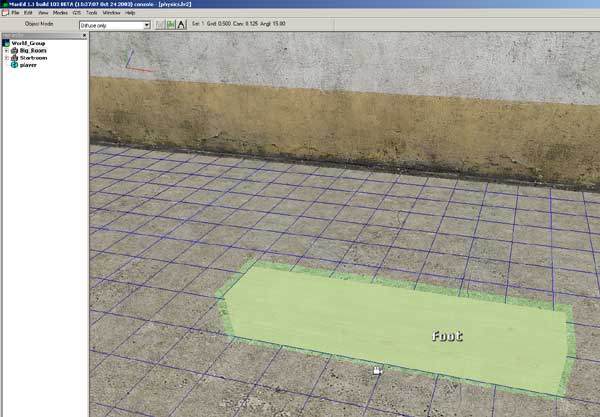The height and width of the screenshot is (417, 600).
Task: Select the Big_Room tree node
Action: pos(33,50)
